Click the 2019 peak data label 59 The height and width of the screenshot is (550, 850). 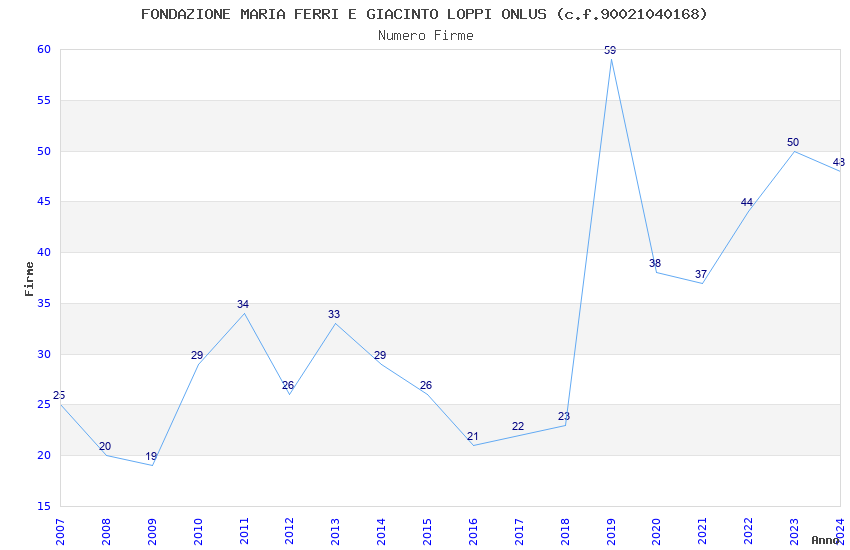610,50
